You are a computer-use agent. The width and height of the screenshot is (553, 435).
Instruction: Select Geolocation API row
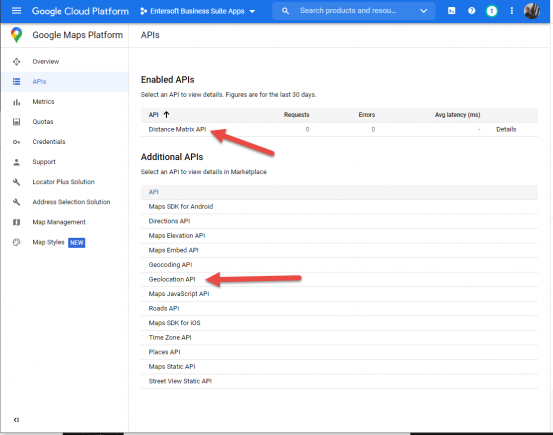[339, 279]
